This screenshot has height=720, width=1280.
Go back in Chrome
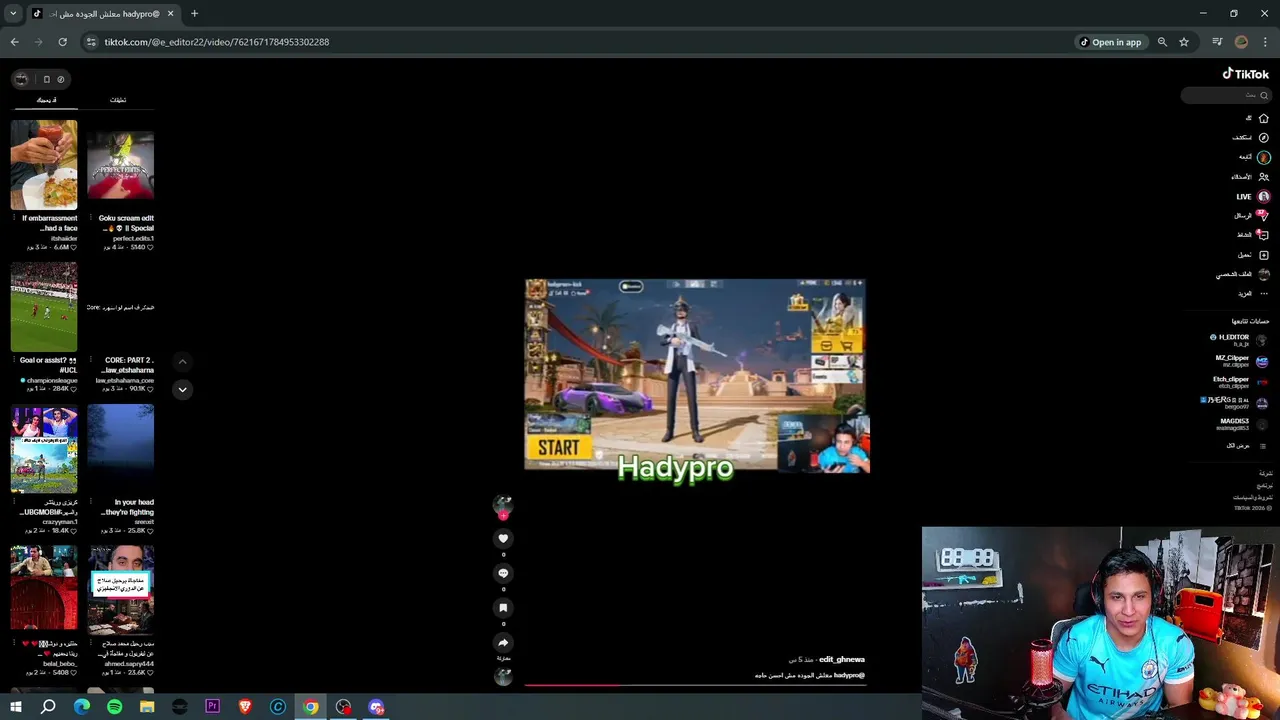14,42
